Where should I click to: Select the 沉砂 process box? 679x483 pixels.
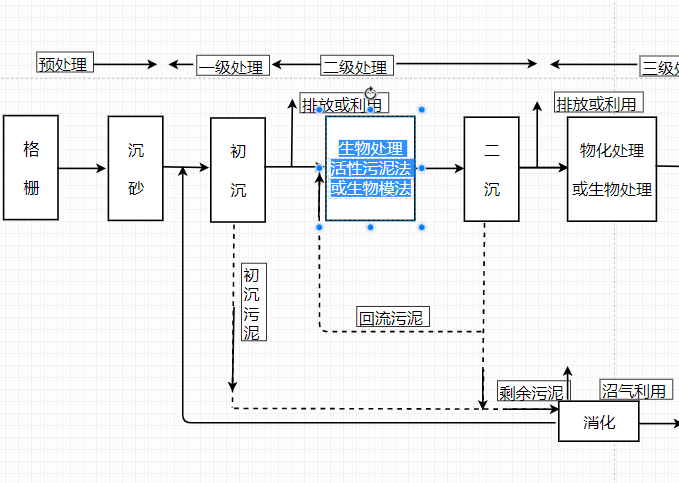point(136,168)
